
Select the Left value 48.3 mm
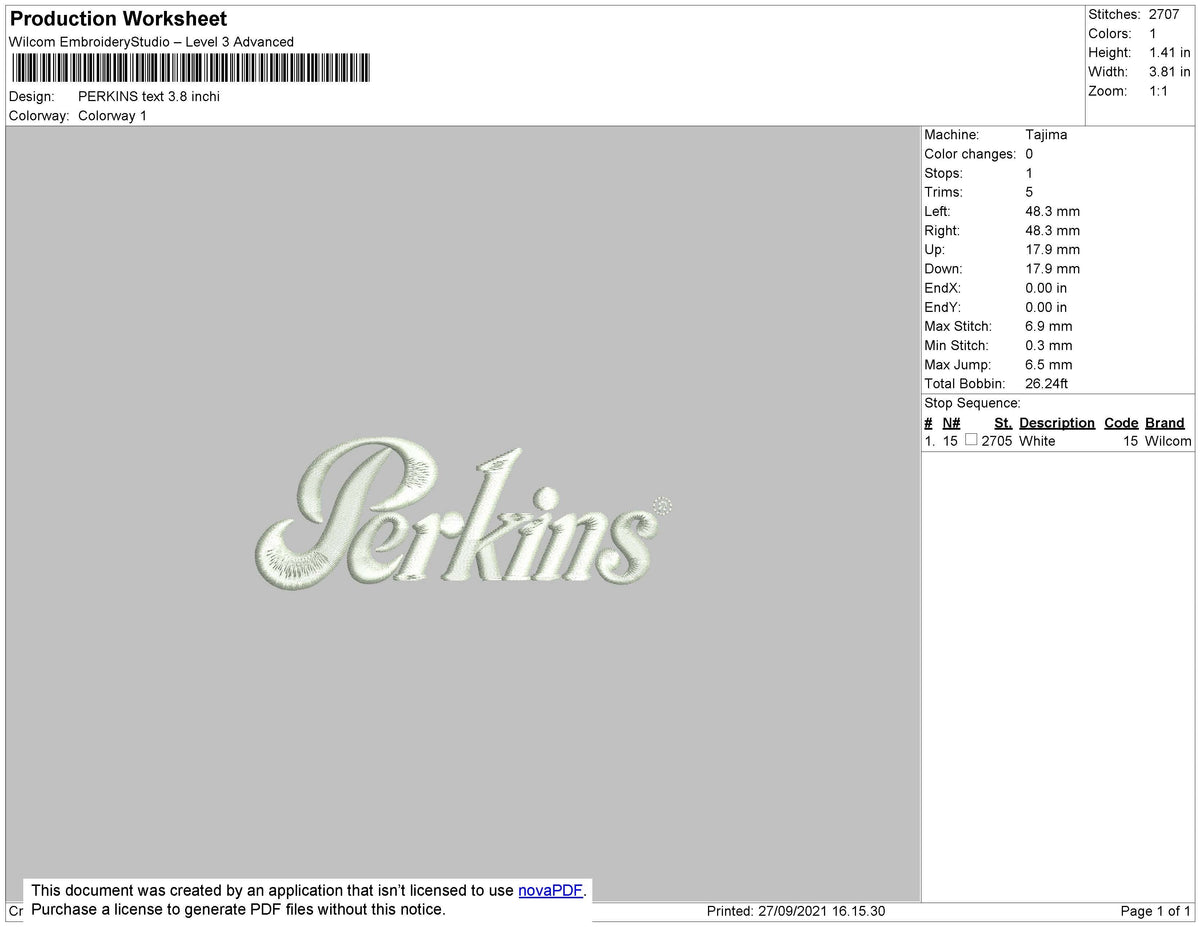[x=1052, y=211]
